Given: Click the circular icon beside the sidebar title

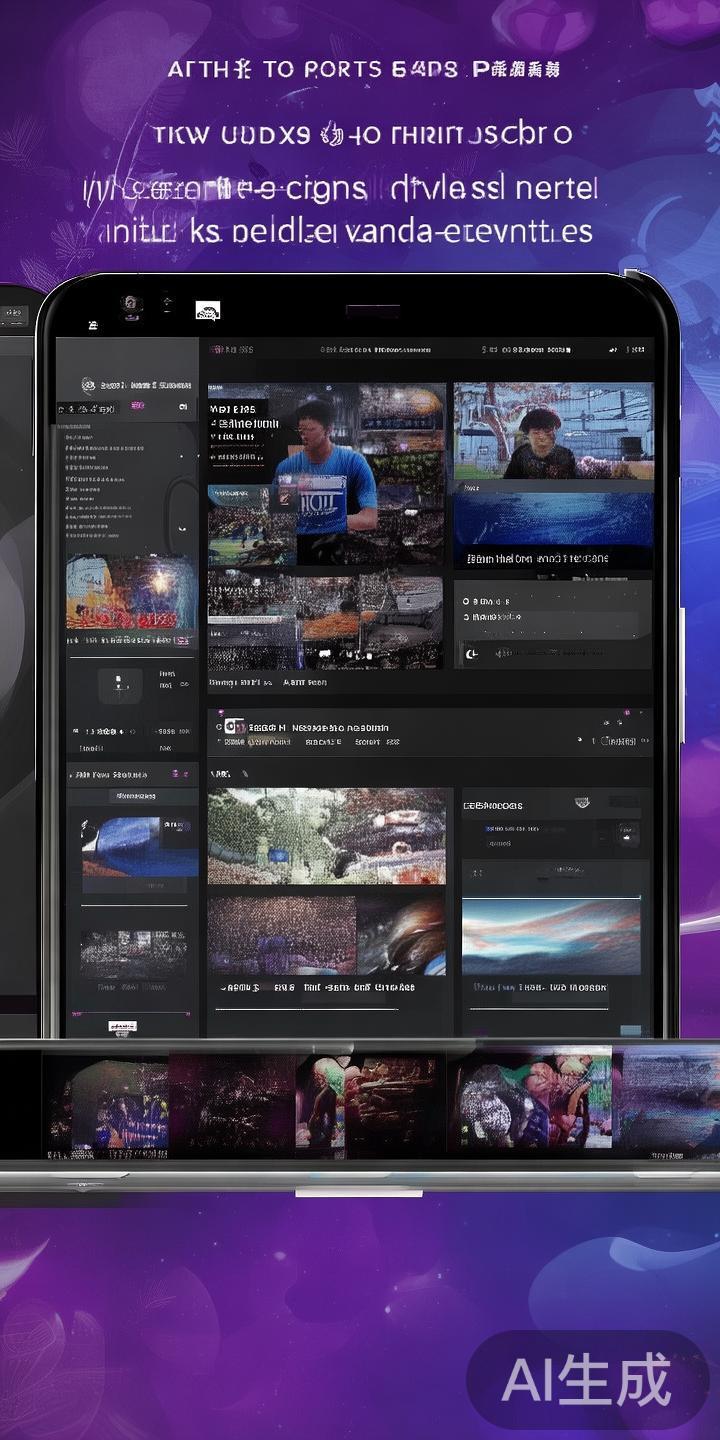Looking at the screenshot, I should [x=88, y=384].
